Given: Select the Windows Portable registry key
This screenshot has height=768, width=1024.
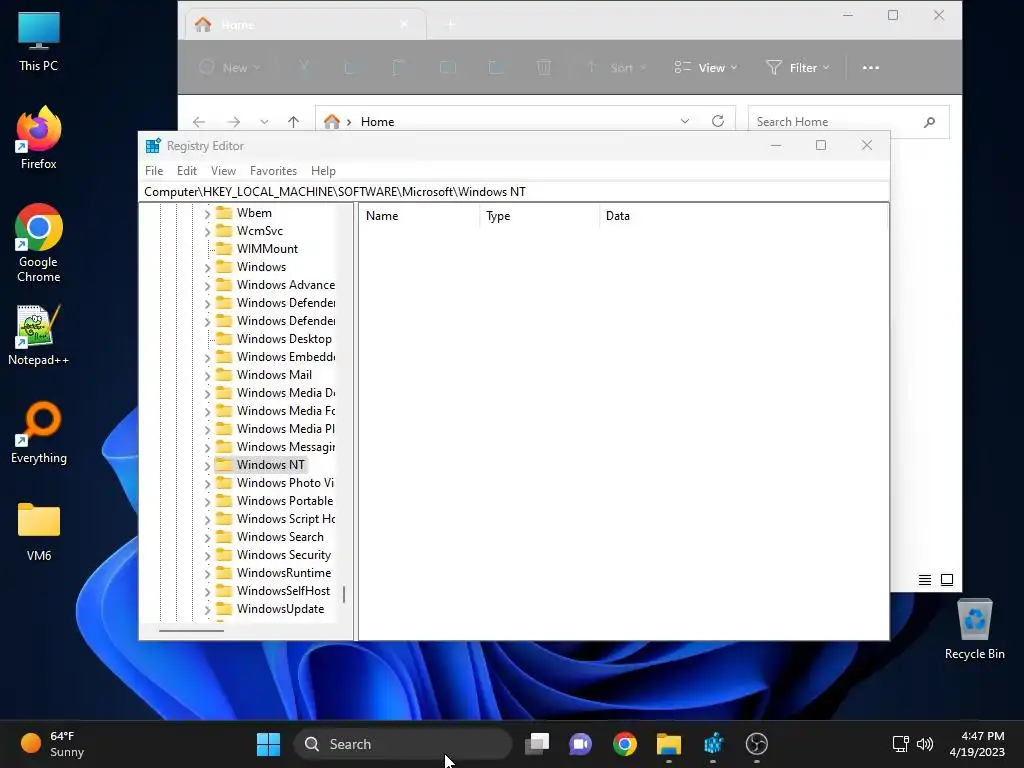Looking at the screenshot, I should [285, 501].
